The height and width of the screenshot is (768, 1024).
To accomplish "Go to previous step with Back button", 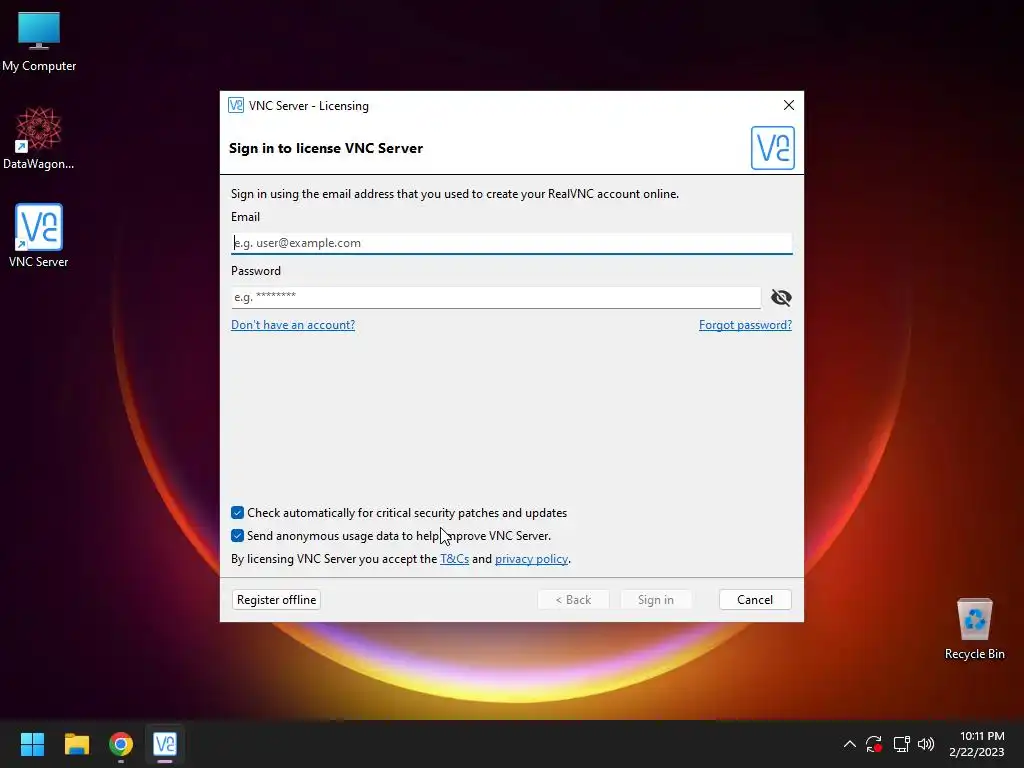I will [573, 600].
